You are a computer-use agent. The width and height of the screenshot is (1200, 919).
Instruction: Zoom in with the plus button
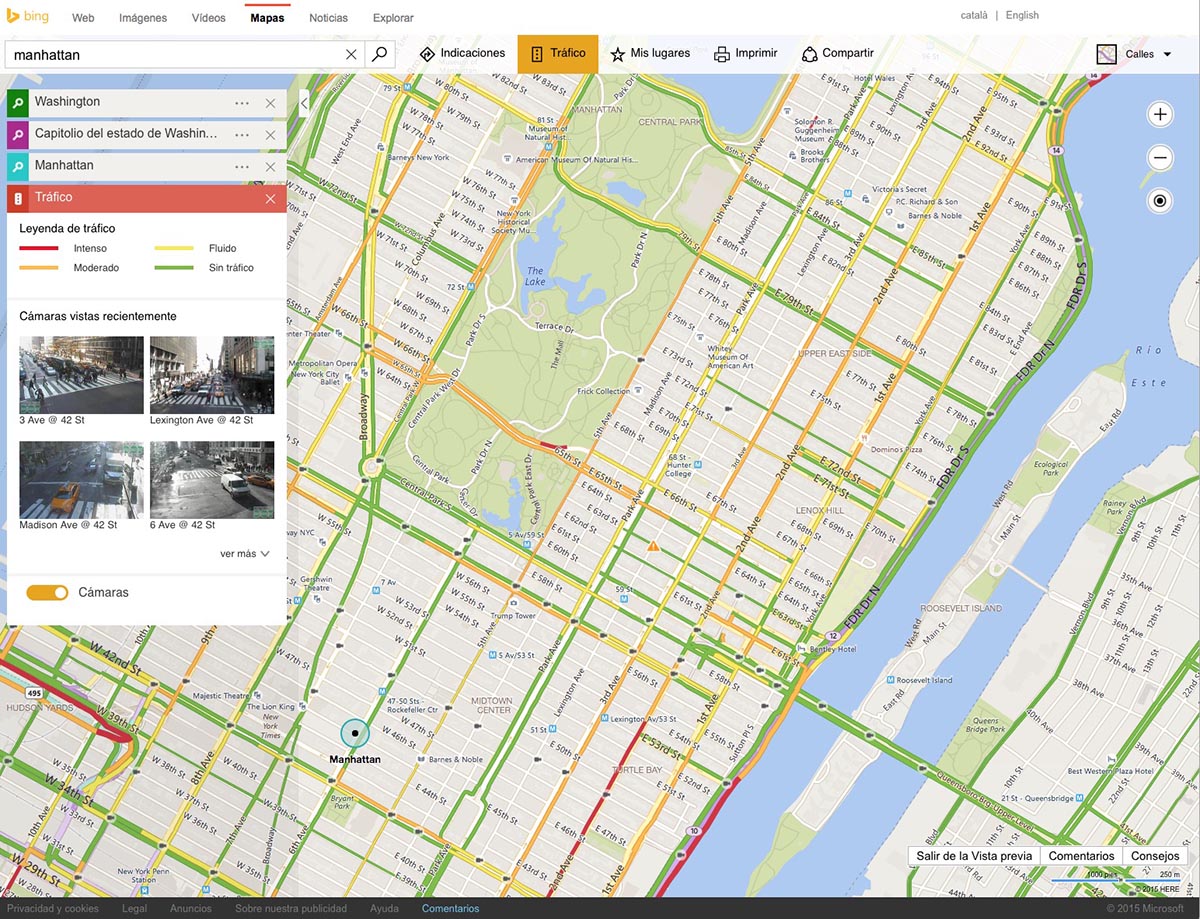[1160, 115]
